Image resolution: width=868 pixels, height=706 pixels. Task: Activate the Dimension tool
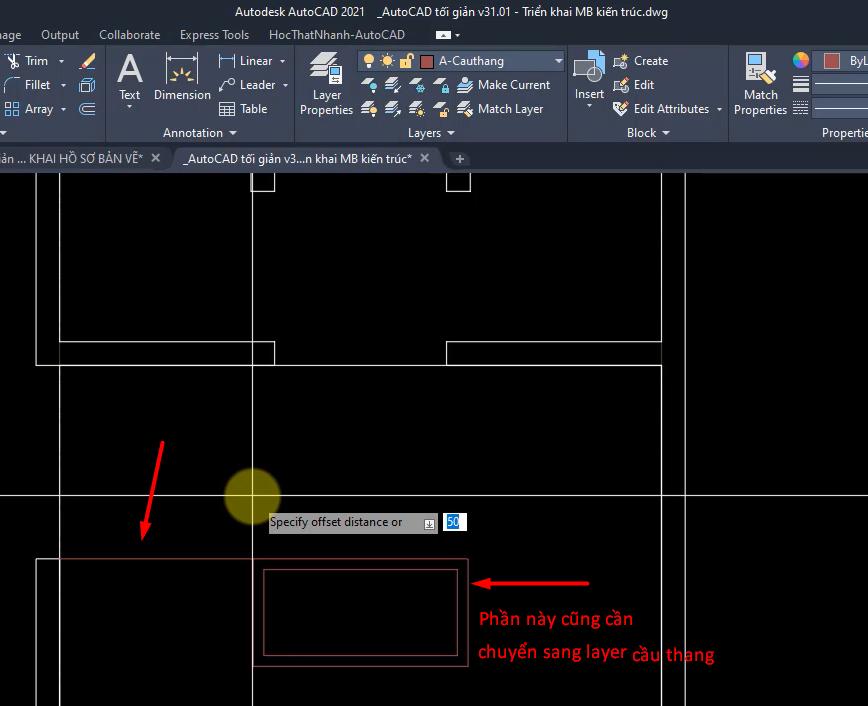pyautogui.click(x=182, y=78)
